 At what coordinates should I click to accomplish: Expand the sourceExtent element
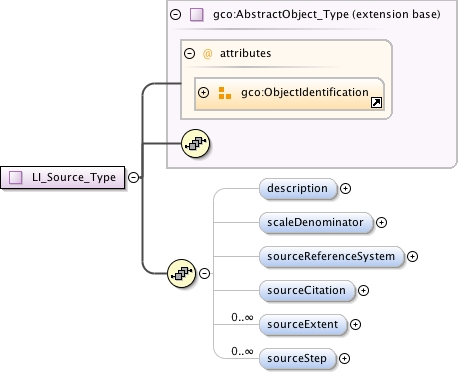click(355, 325)
